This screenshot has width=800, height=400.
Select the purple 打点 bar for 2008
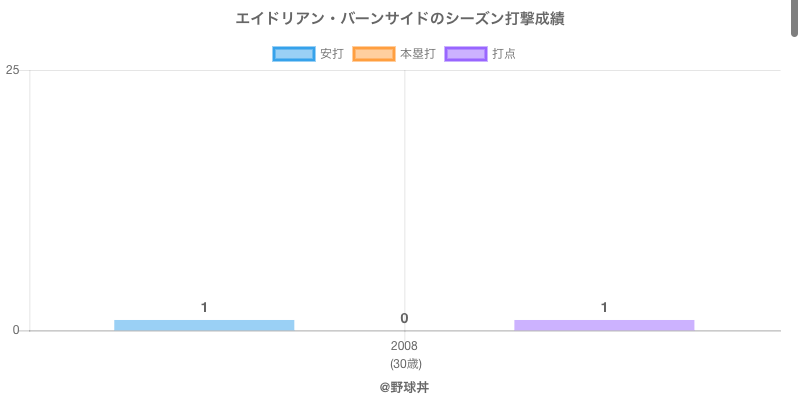click(x=604, y=325)
